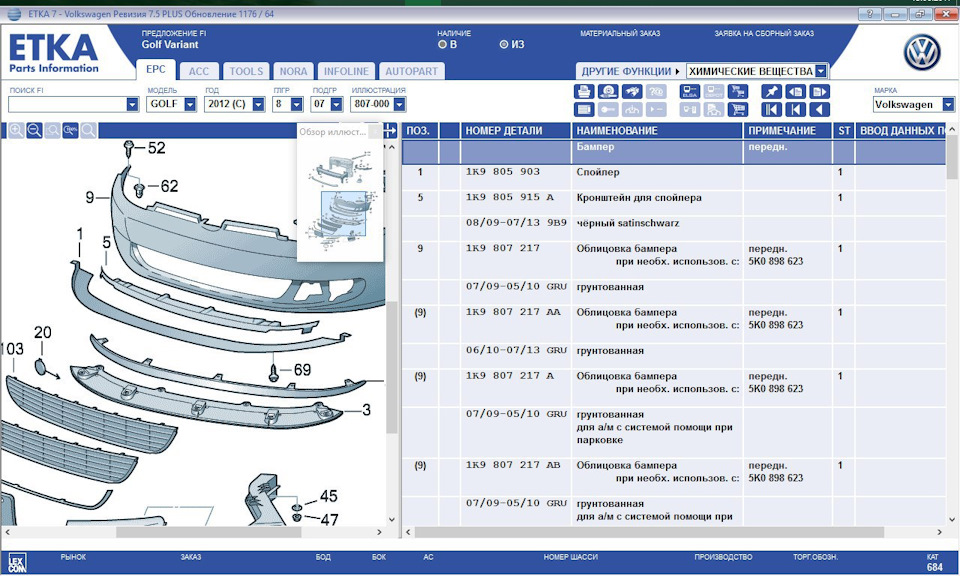
Task: Switch to the ACC tab
Action: 198,71
